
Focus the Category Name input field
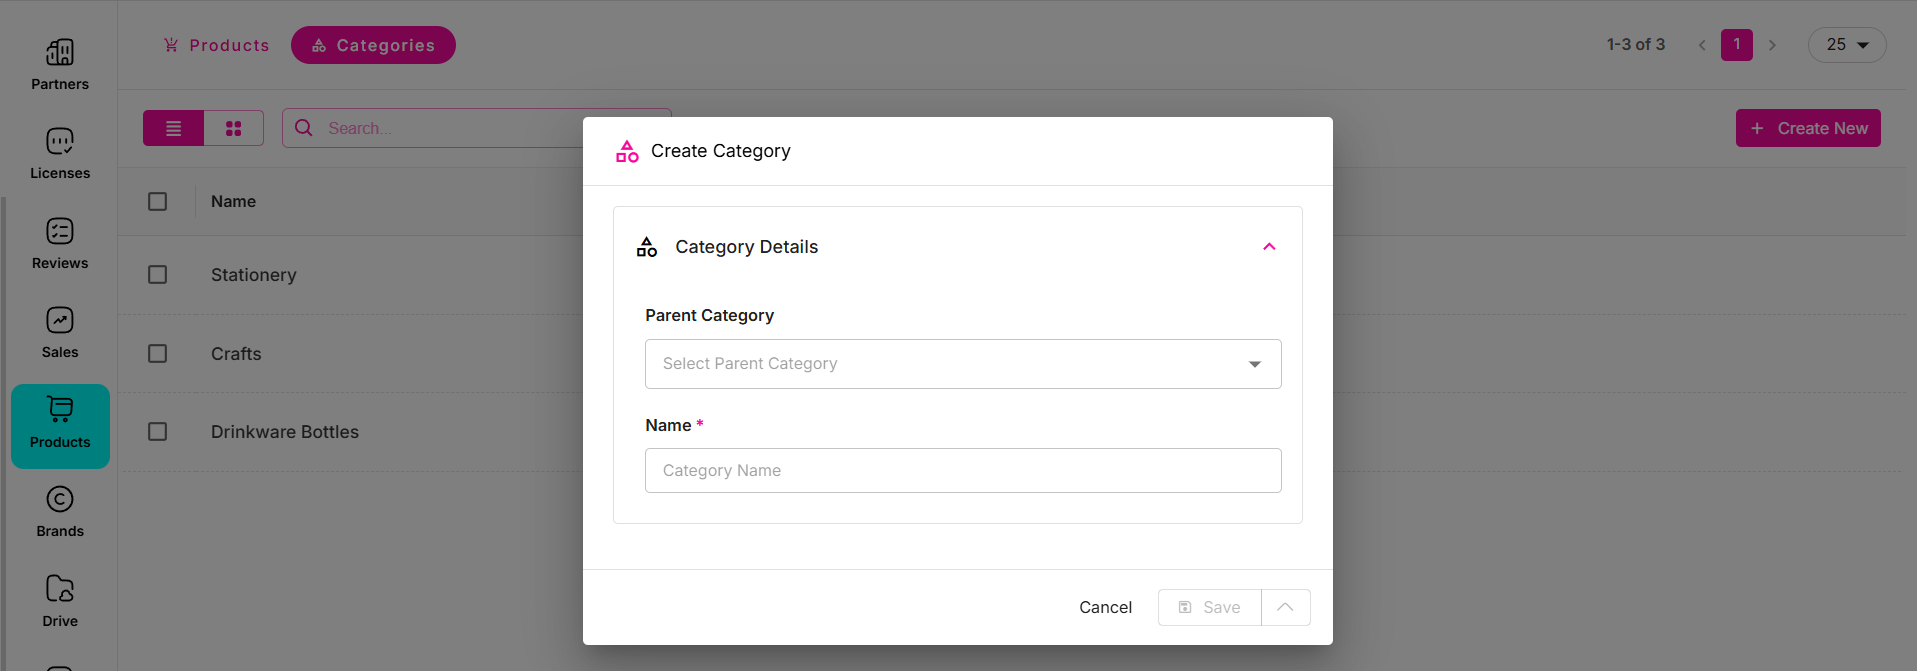(x=963, y=470)
